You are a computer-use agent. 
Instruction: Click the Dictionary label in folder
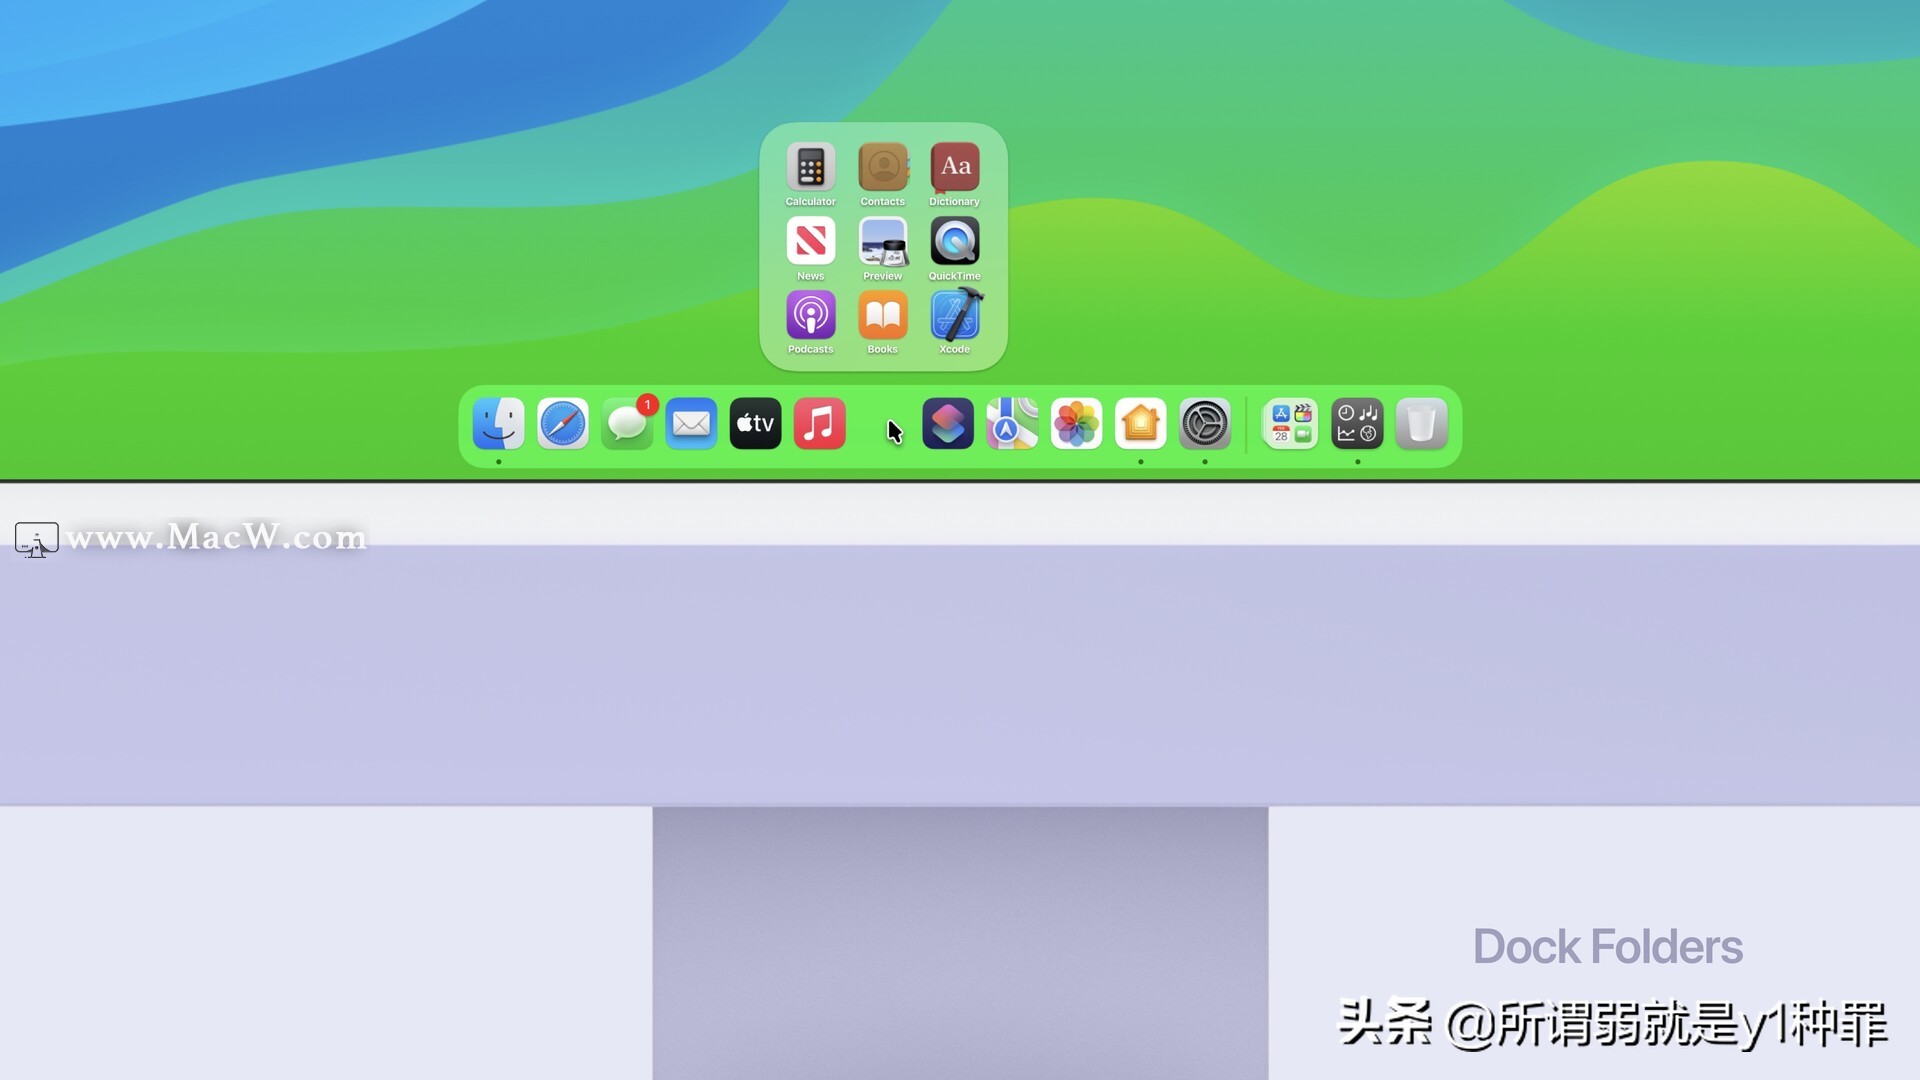pyautogui.click(x=954, y=202)
